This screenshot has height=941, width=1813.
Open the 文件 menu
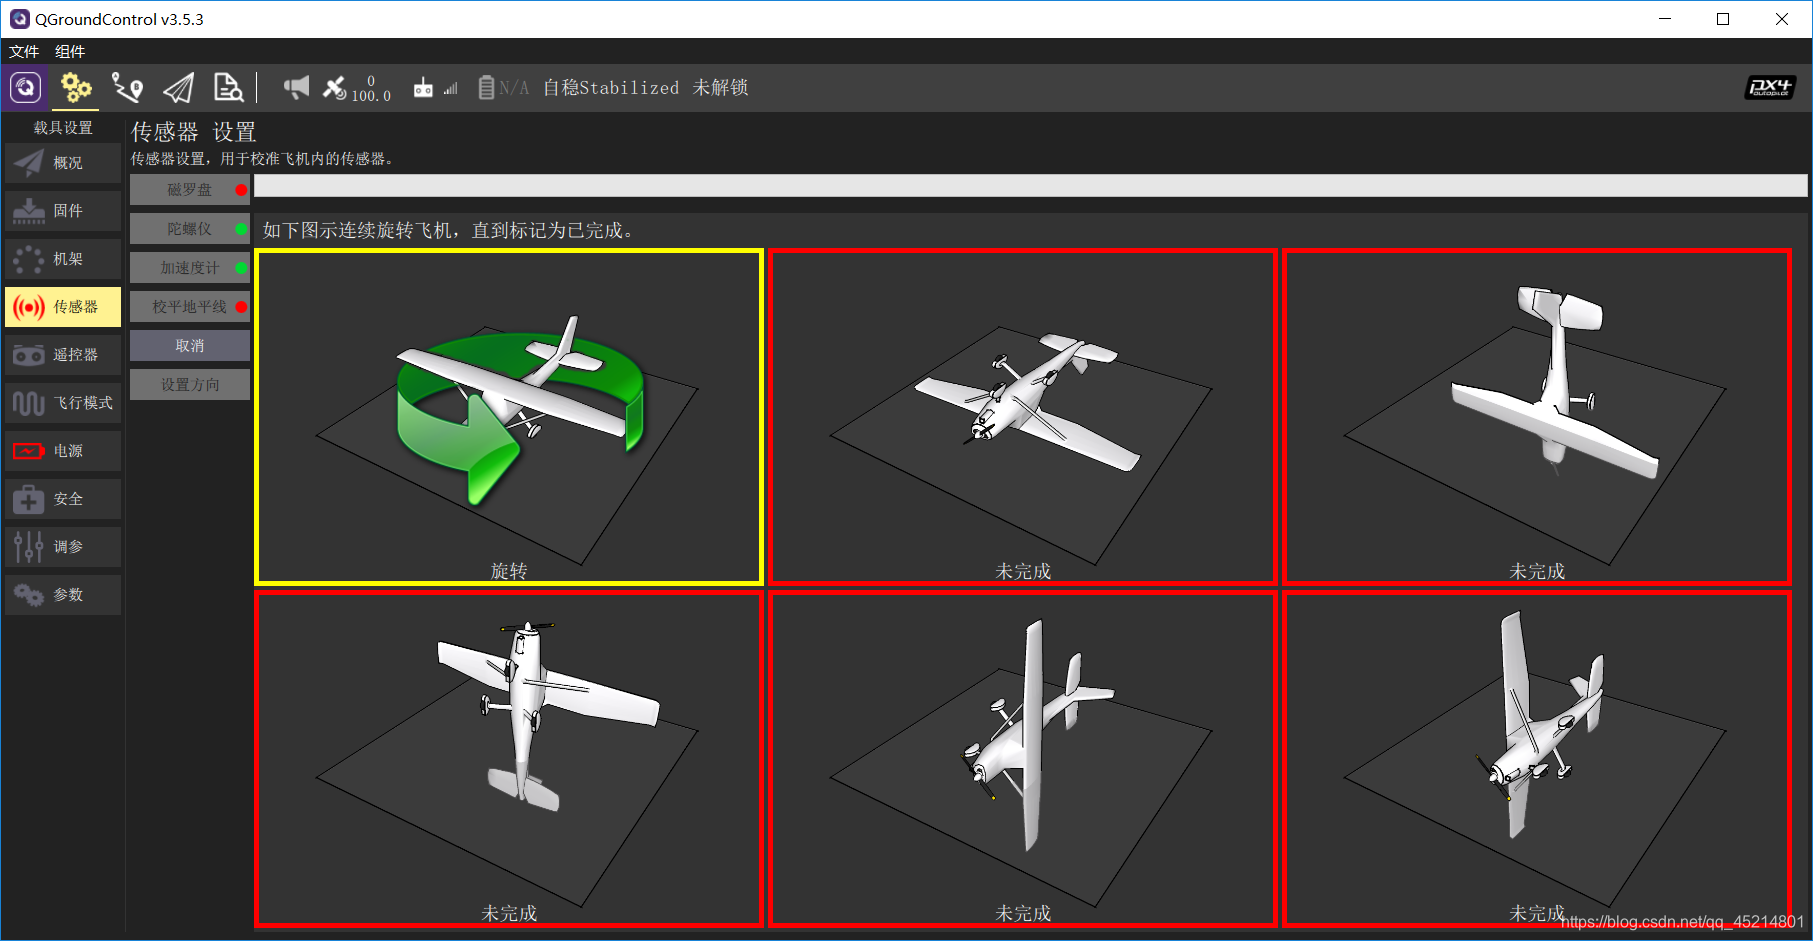(x=24, y=51)
